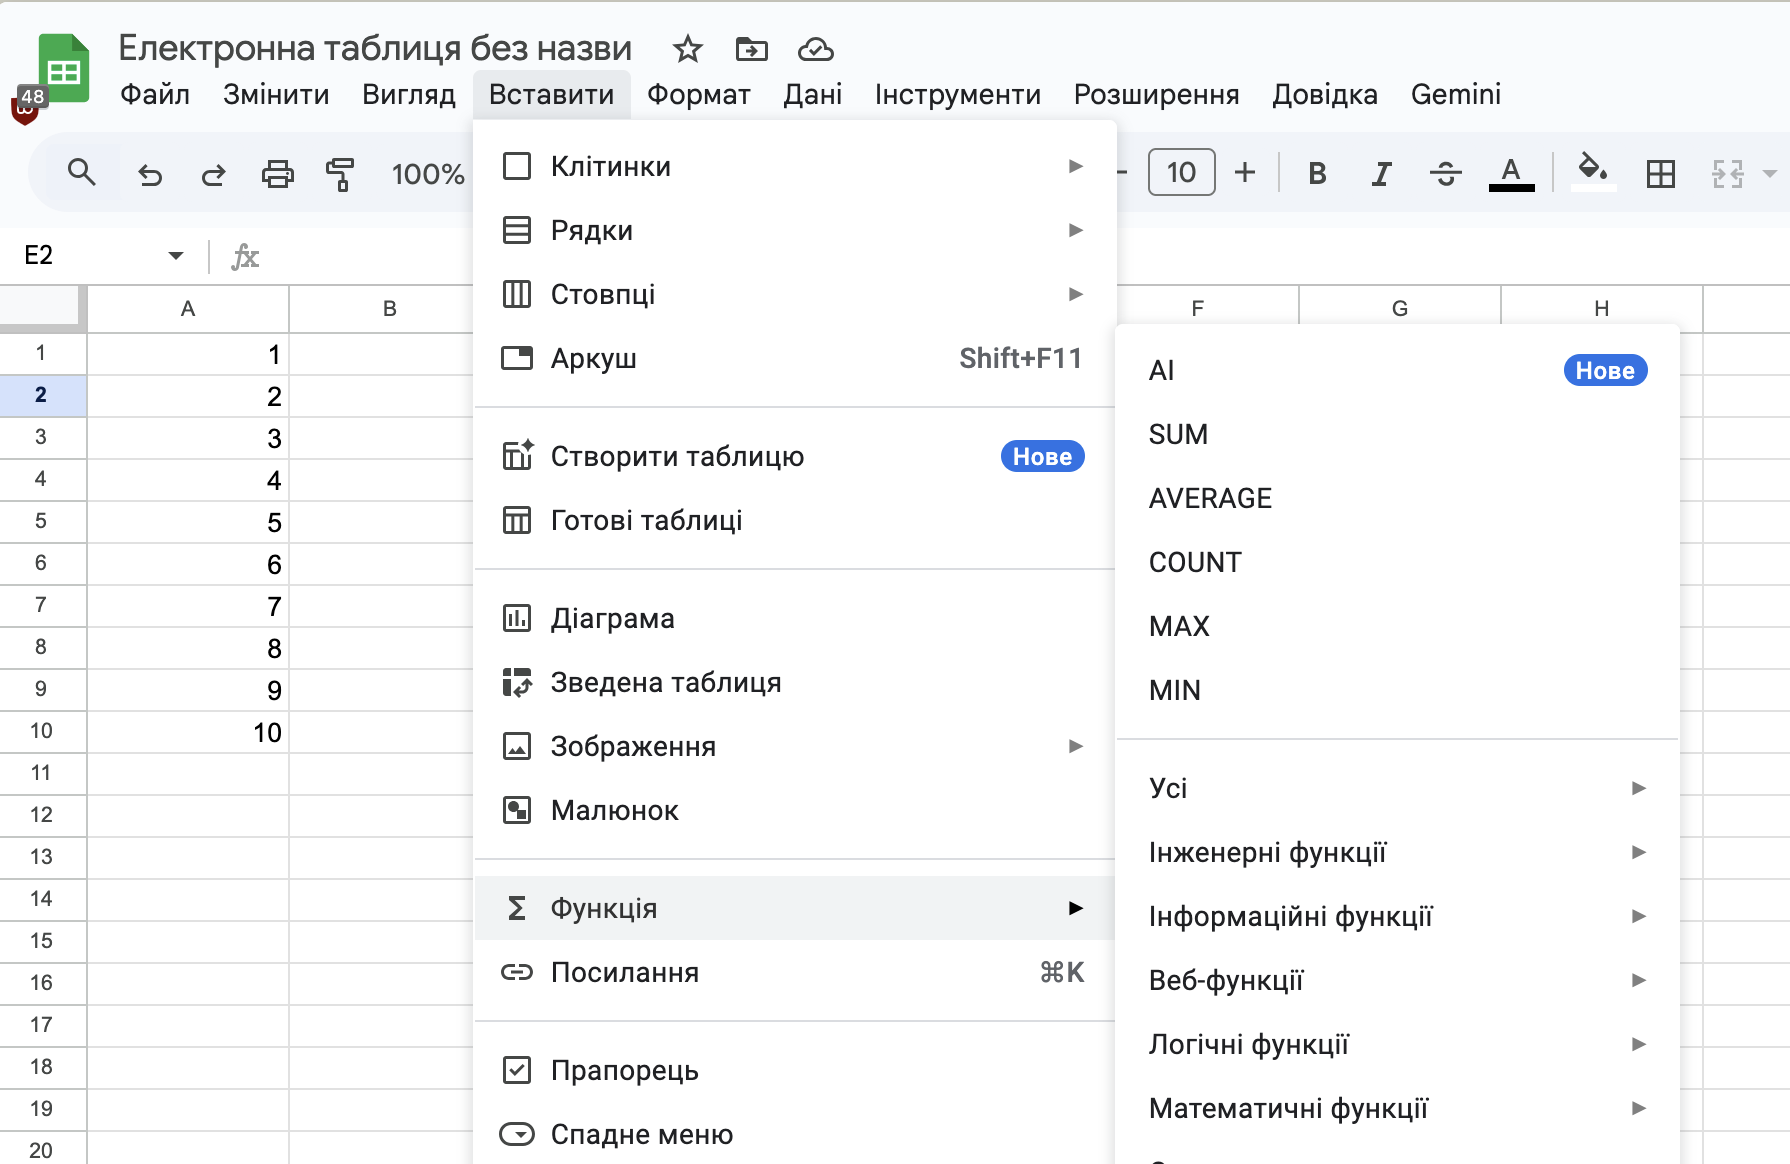The image size is (1790, 1164).
Task: Open the name box dropdown arrow
Action: coord(176,256)
